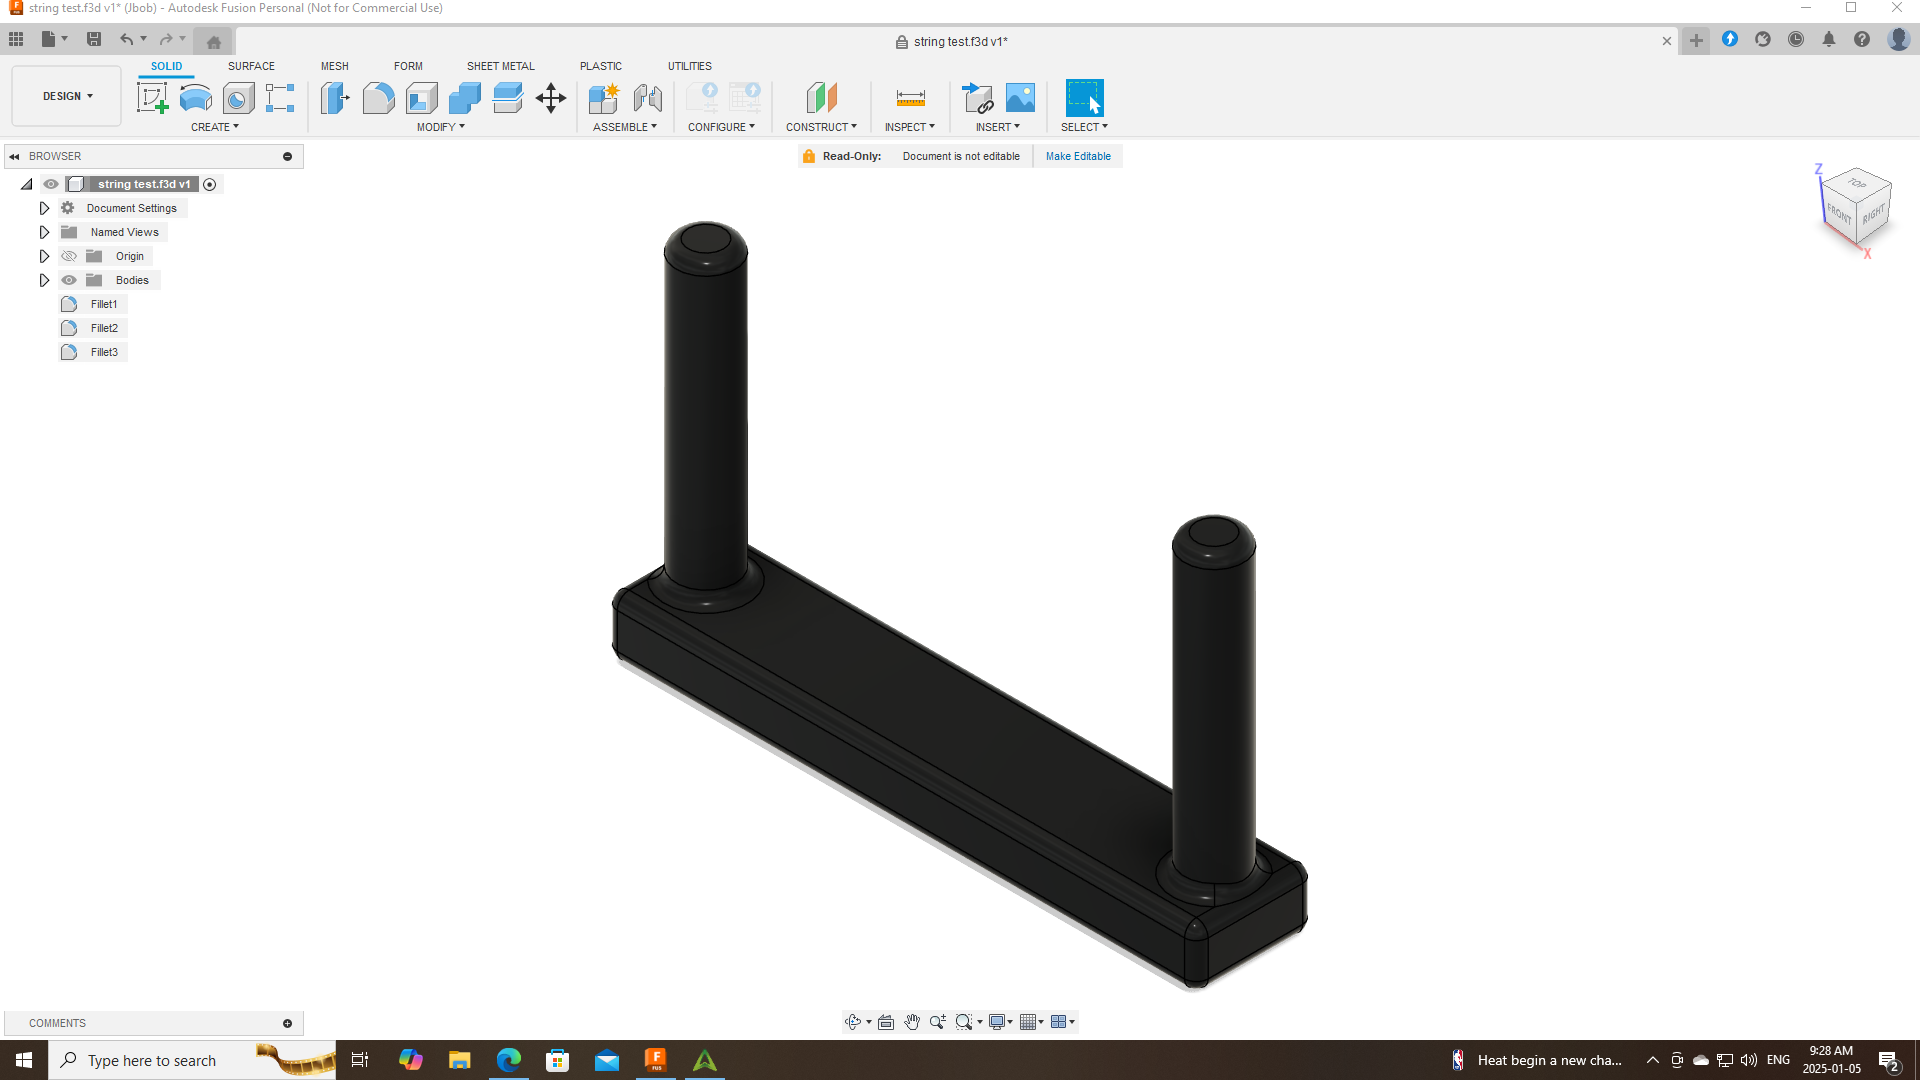The width and height of the screenshot is (1920, 1080).
Task: Select Fillet1 in the browser
Action: coord(104,304)
